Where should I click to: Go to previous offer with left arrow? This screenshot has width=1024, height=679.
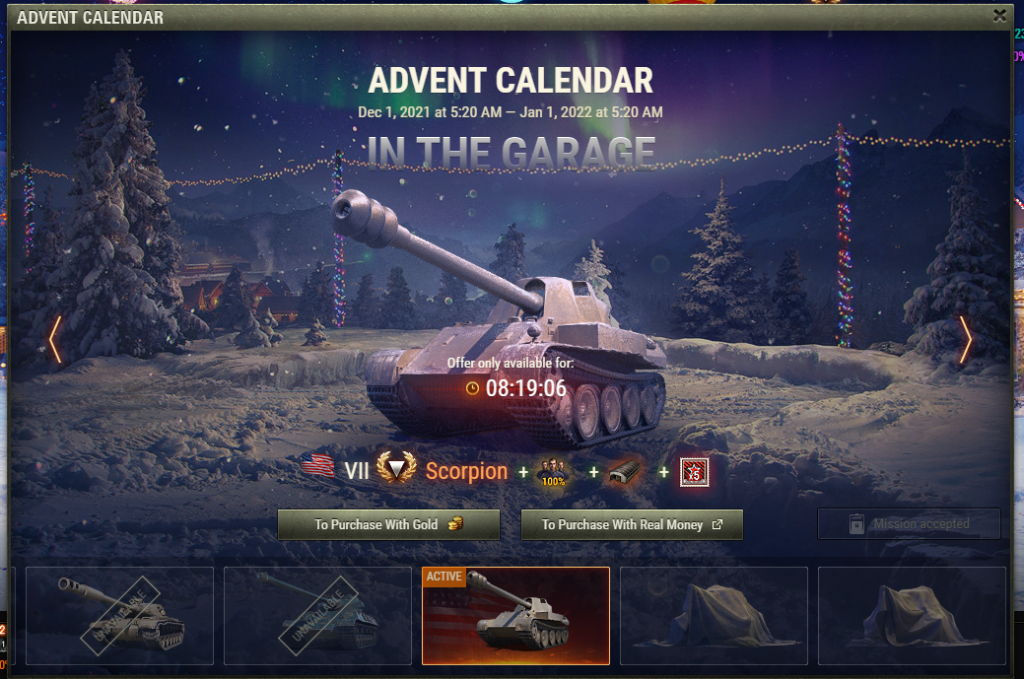(56, 340)
